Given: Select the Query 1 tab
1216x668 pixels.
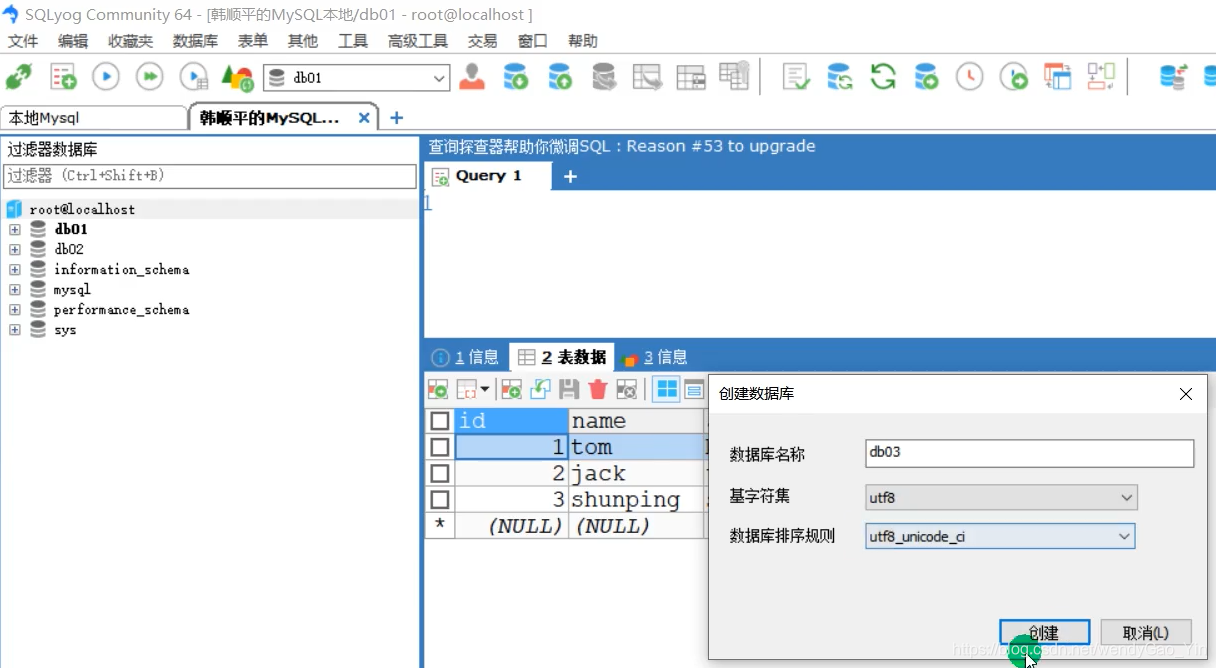Looking at the screenshot, I should pyautogui.click(x=489, y=176).
